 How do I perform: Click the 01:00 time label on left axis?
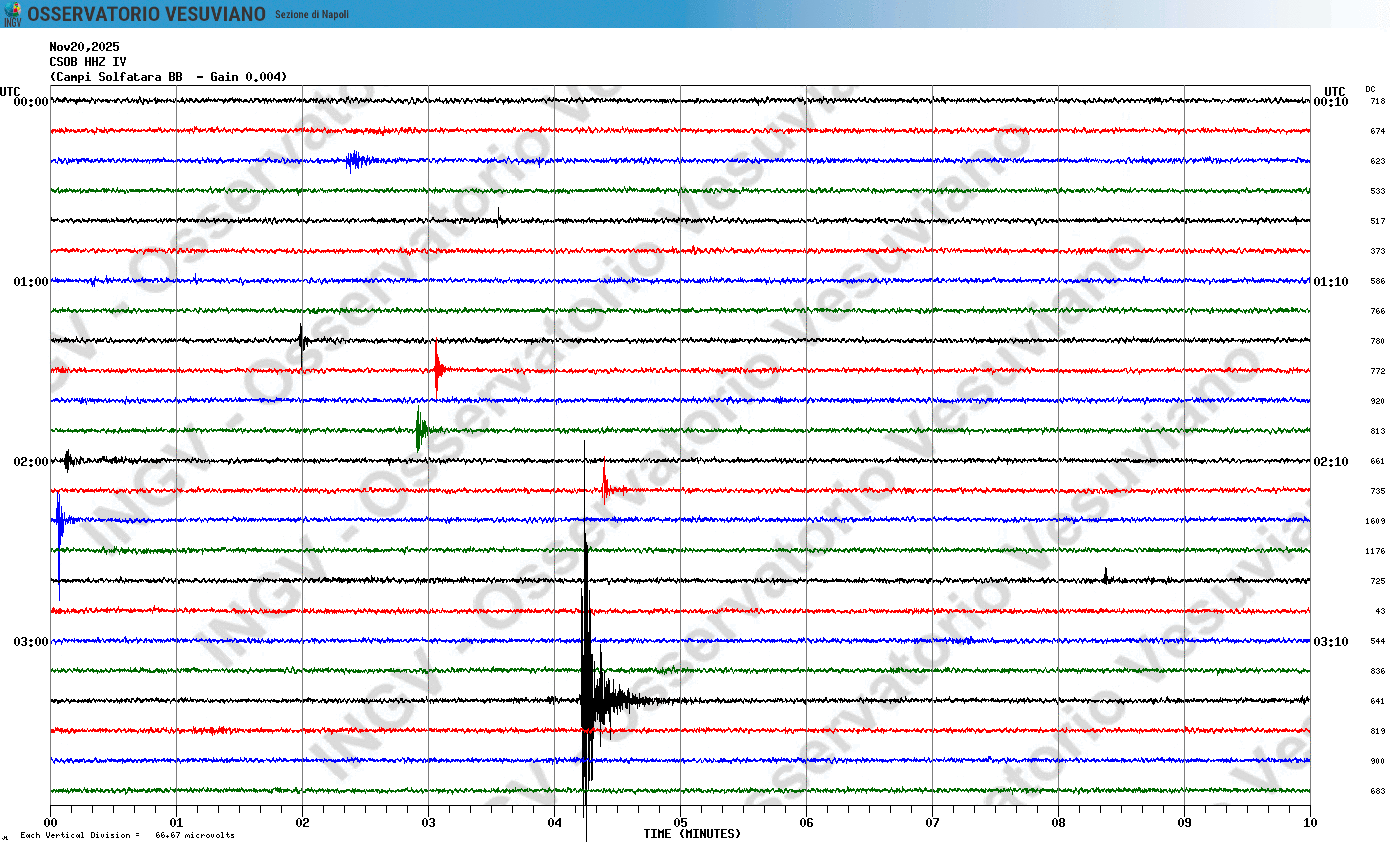[x=30, y=282]
